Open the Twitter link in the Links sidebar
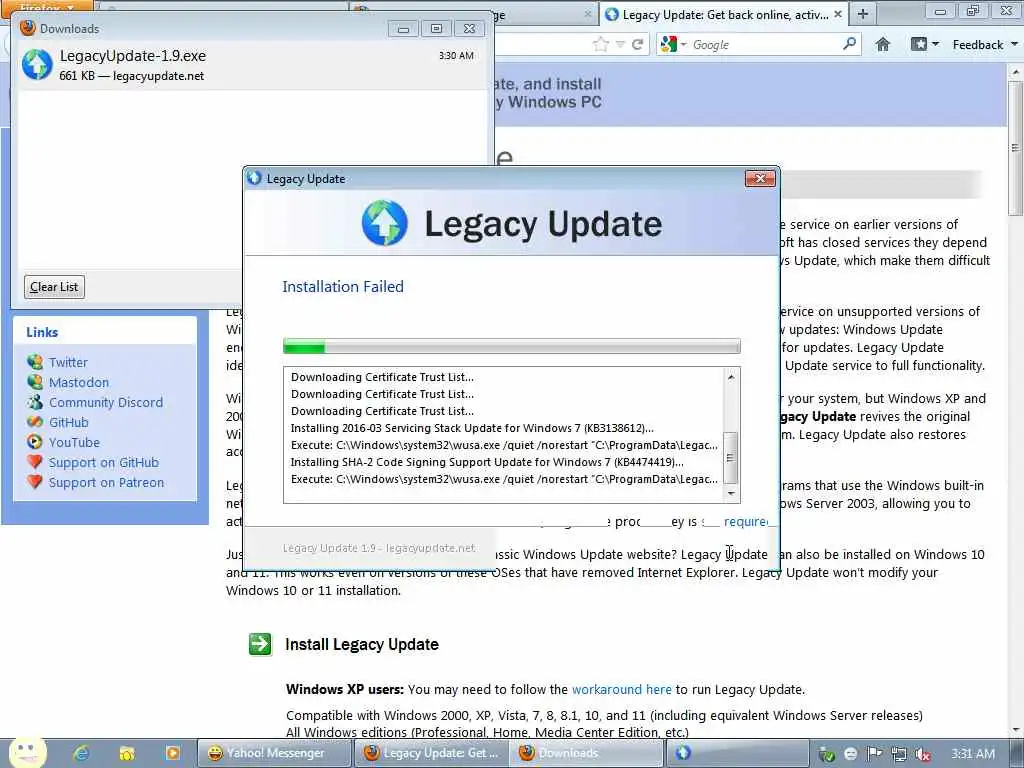Viewport: 1024px width, 768px height. [68, 362]
